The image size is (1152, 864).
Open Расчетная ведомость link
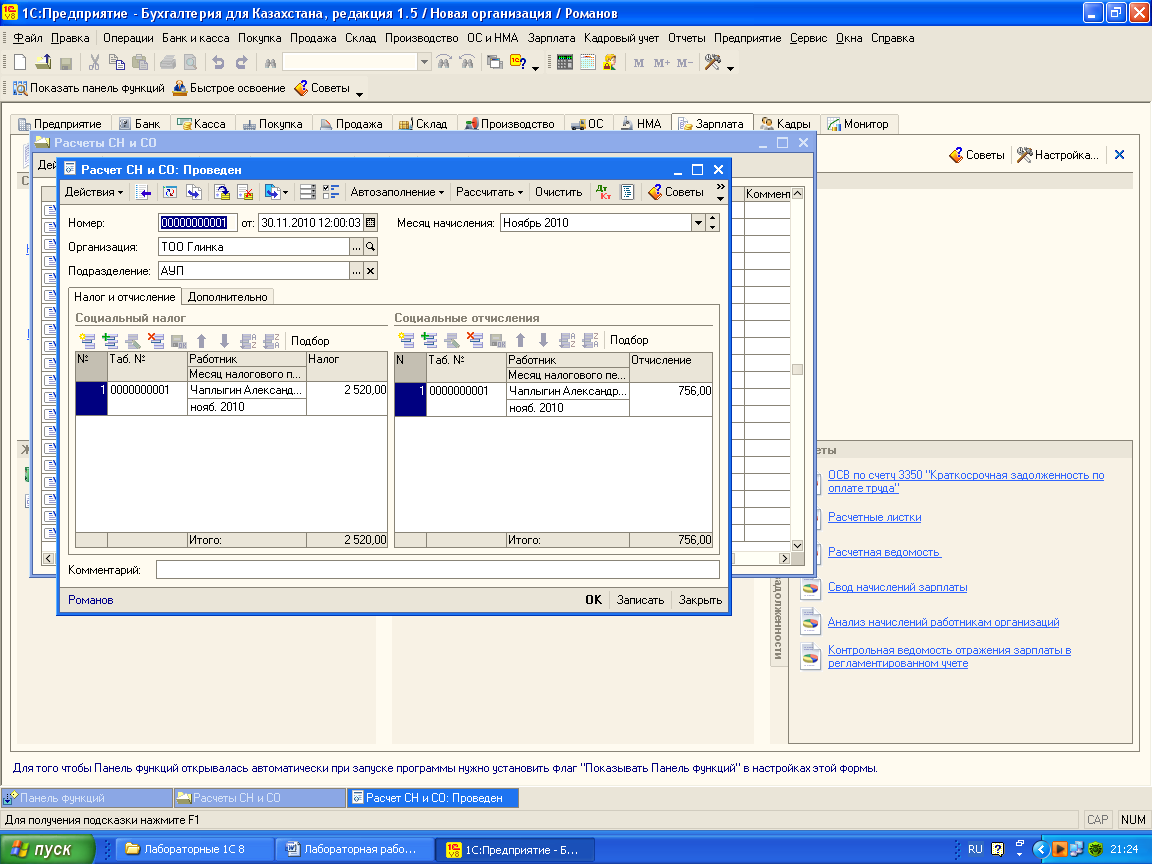coord(884,552)
